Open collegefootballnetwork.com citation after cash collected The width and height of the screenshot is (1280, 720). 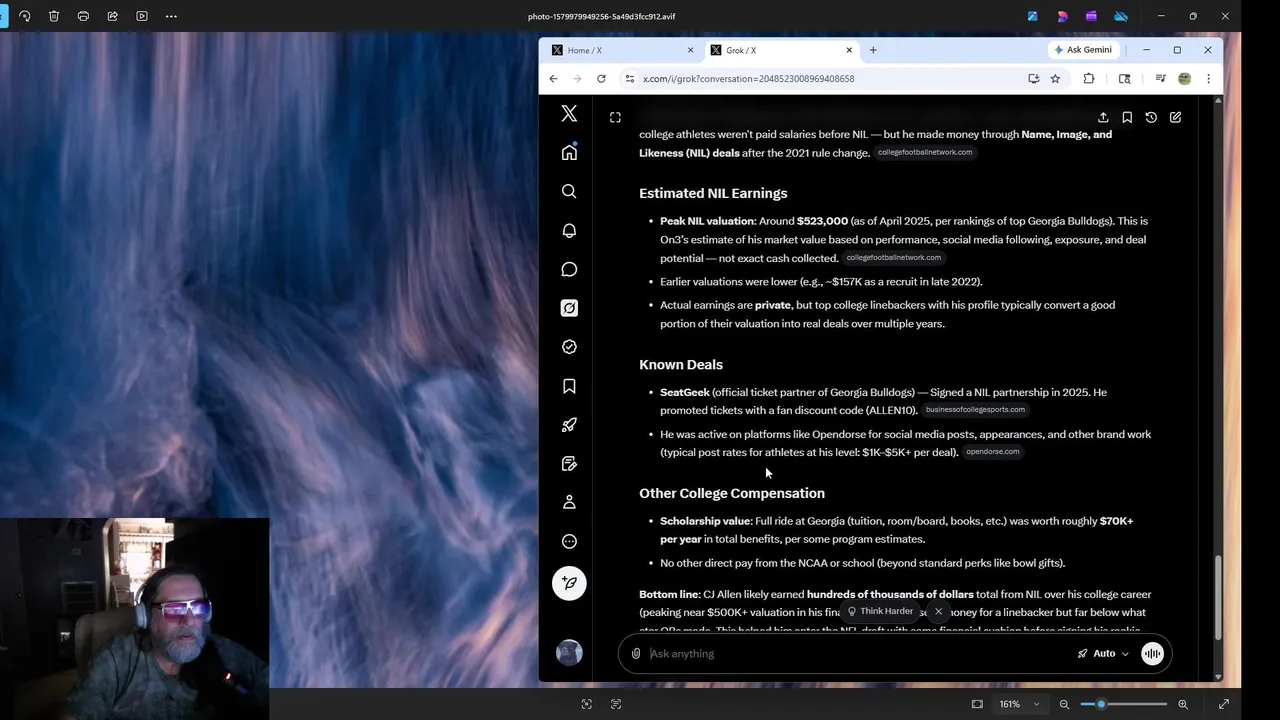point(894,258)
